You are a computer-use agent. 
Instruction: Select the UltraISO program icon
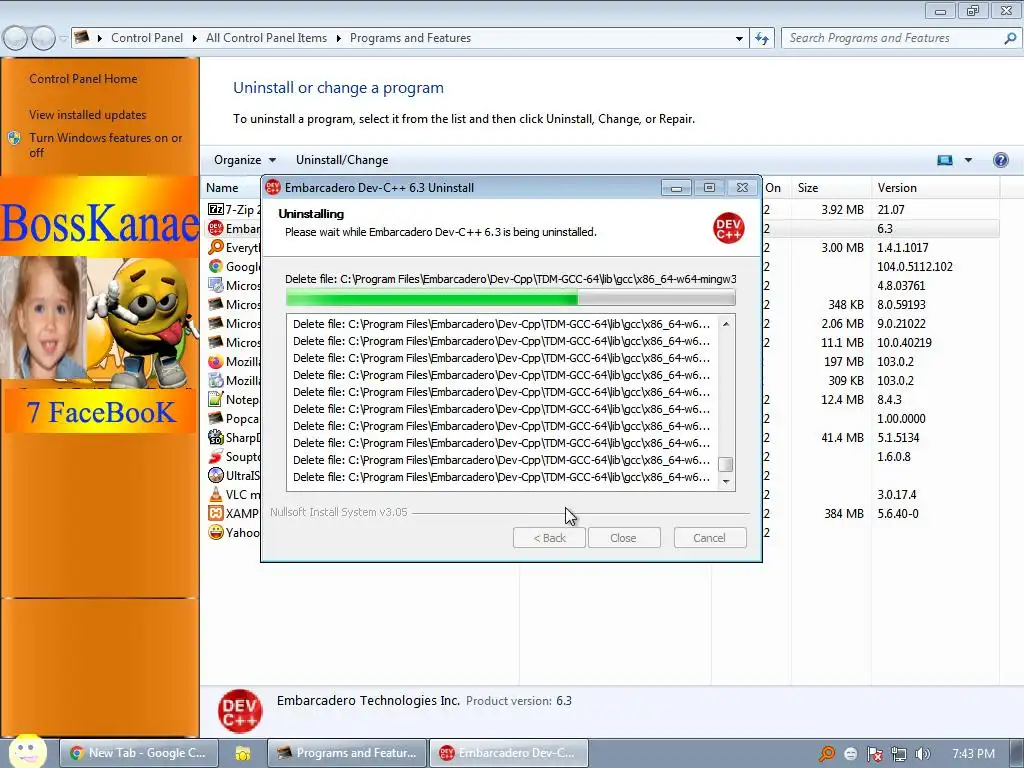click(x=216, y=475)
